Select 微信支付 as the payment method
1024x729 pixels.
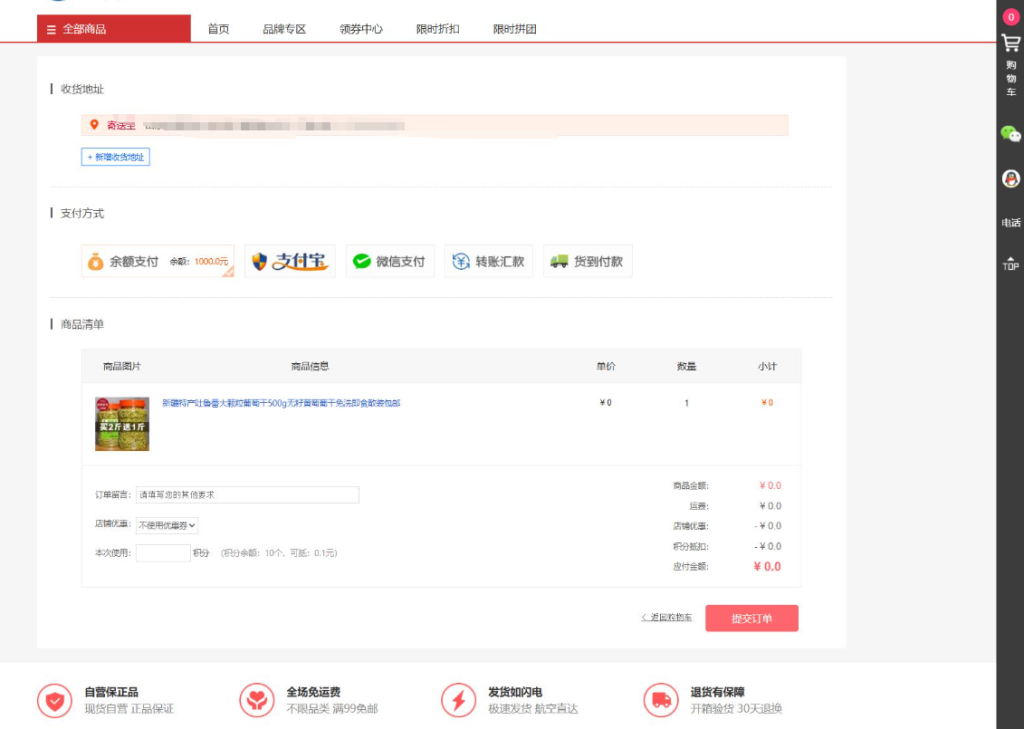(390, 261)
